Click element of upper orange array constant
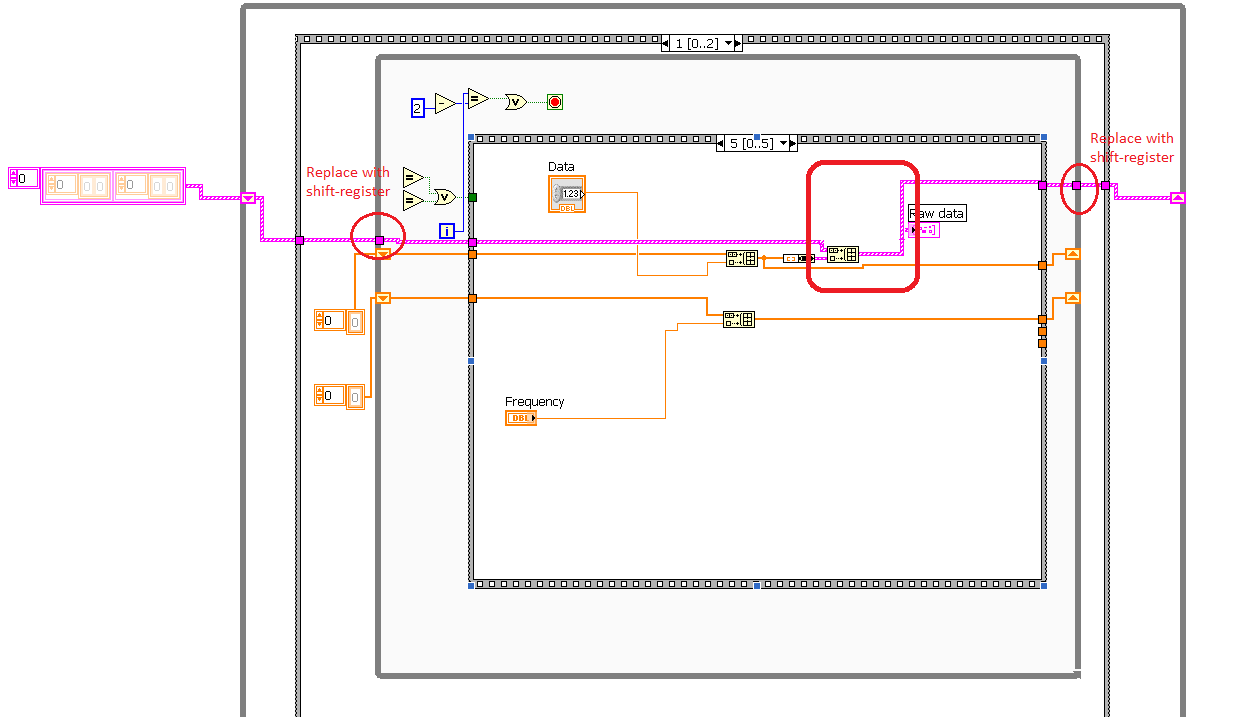The width and height of the screenshot is (1253, 717). [x=355, y=321]
